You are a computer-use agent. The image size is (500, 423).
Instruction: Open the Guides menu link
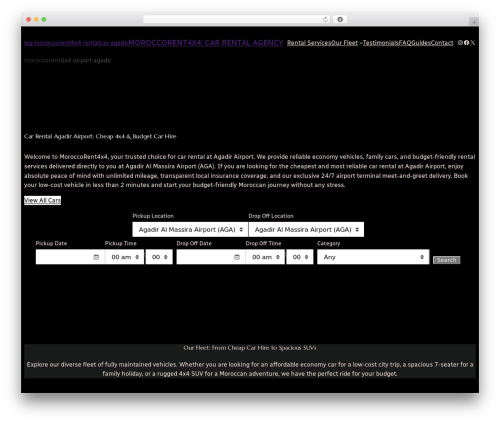point(421,43)
